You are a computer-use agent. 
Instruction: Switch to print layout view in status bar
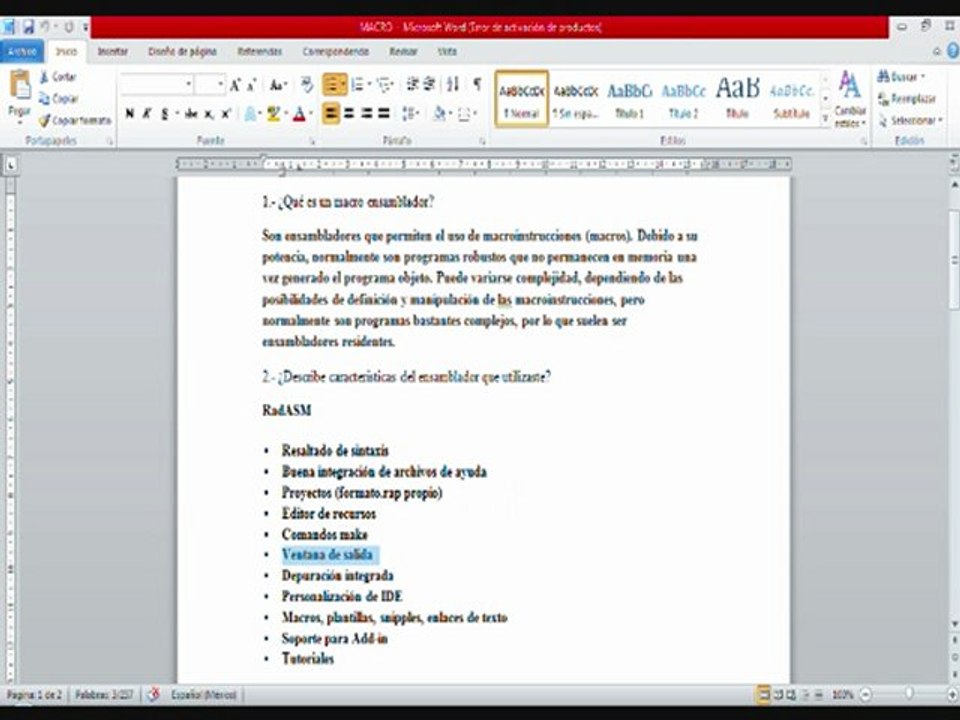pyautogui.click(x=763, y=694)
